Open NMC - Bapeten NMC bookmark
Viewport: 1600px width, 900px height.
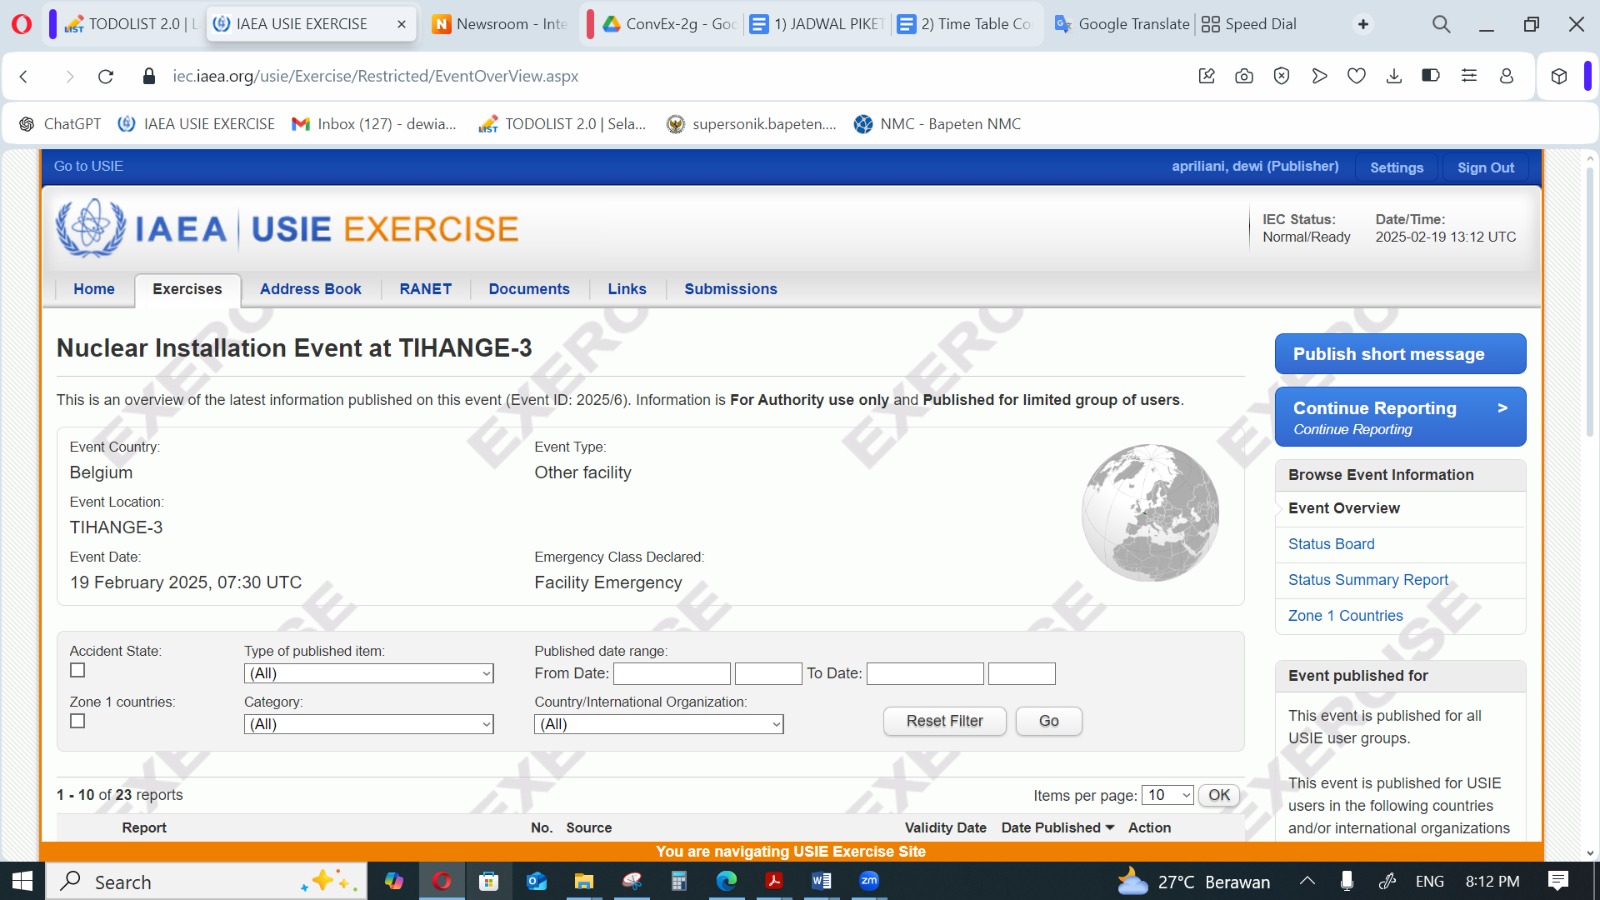[937, 124]
